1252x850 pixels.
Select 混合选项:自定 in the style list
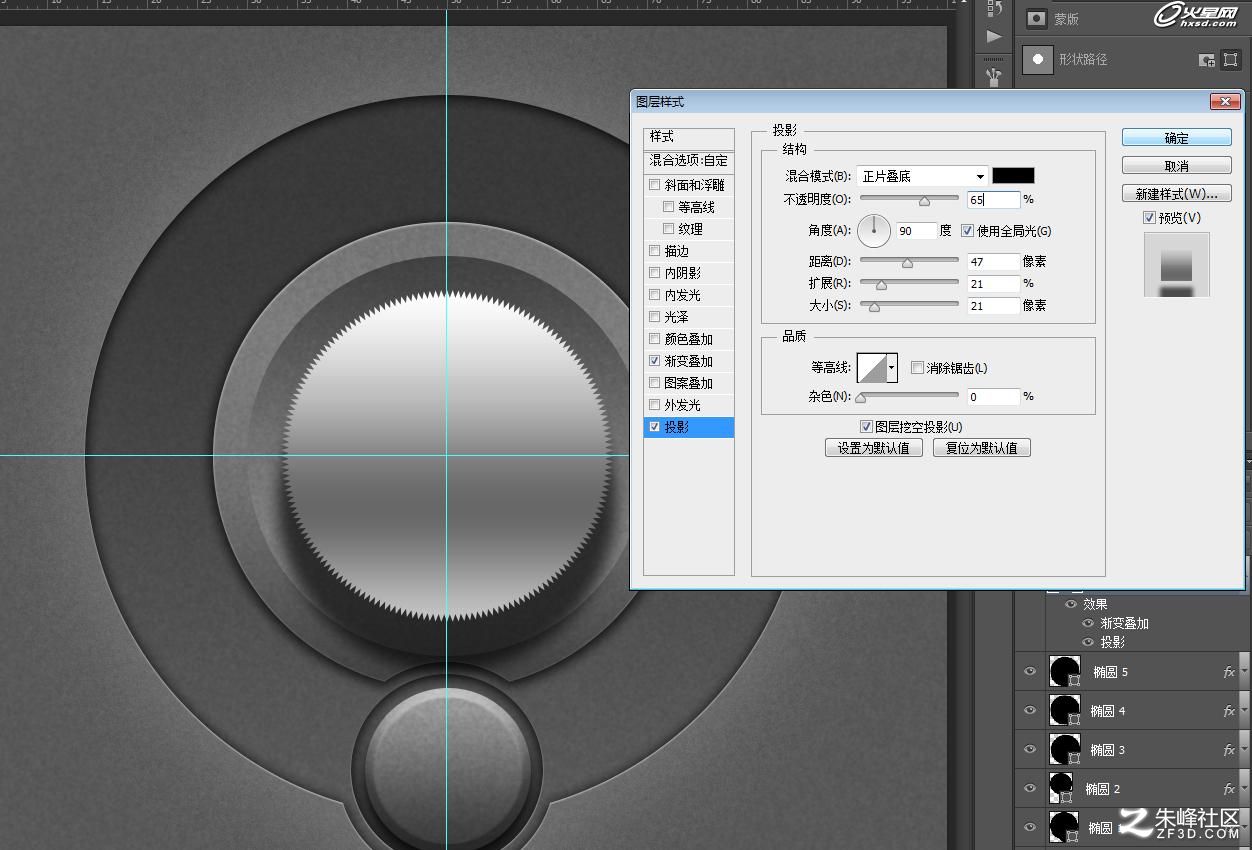click(x=689, y=161)
